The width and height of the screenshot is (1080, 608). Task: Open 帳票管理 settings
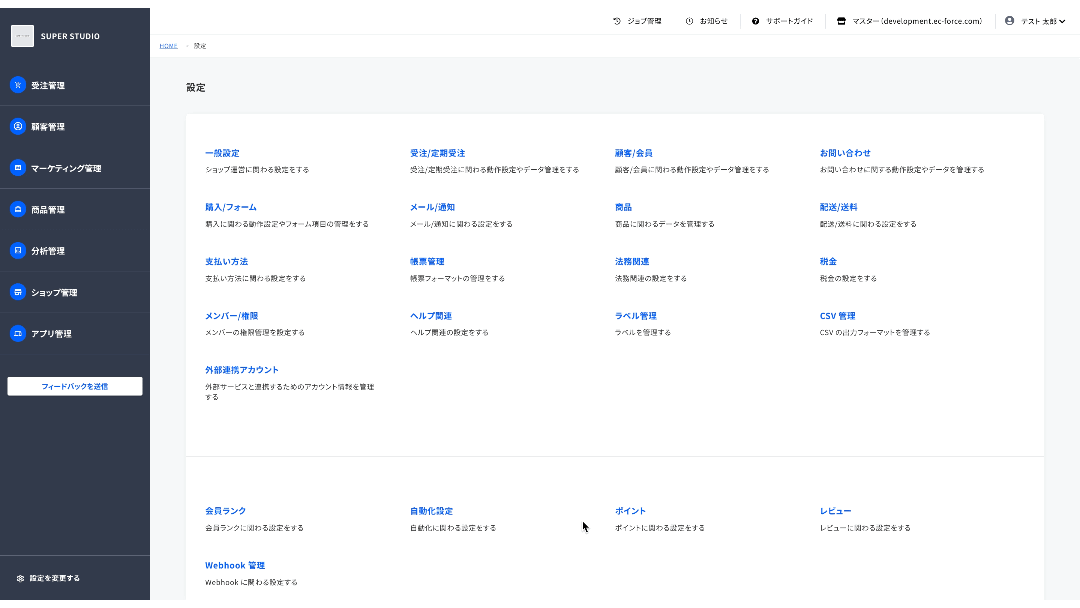427,262
